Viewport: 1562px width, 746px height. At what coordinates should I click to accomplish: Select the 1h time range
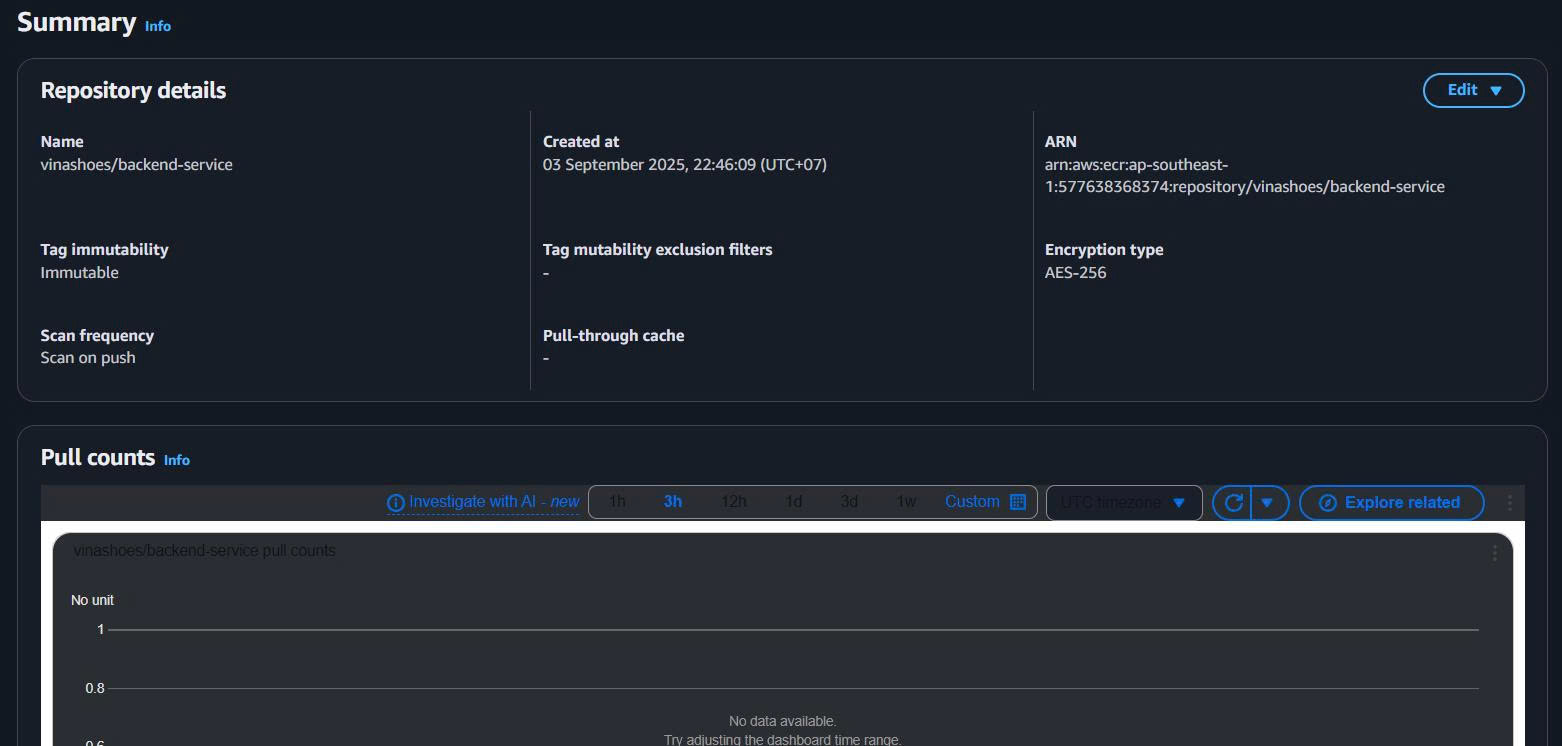click(617, 502)
